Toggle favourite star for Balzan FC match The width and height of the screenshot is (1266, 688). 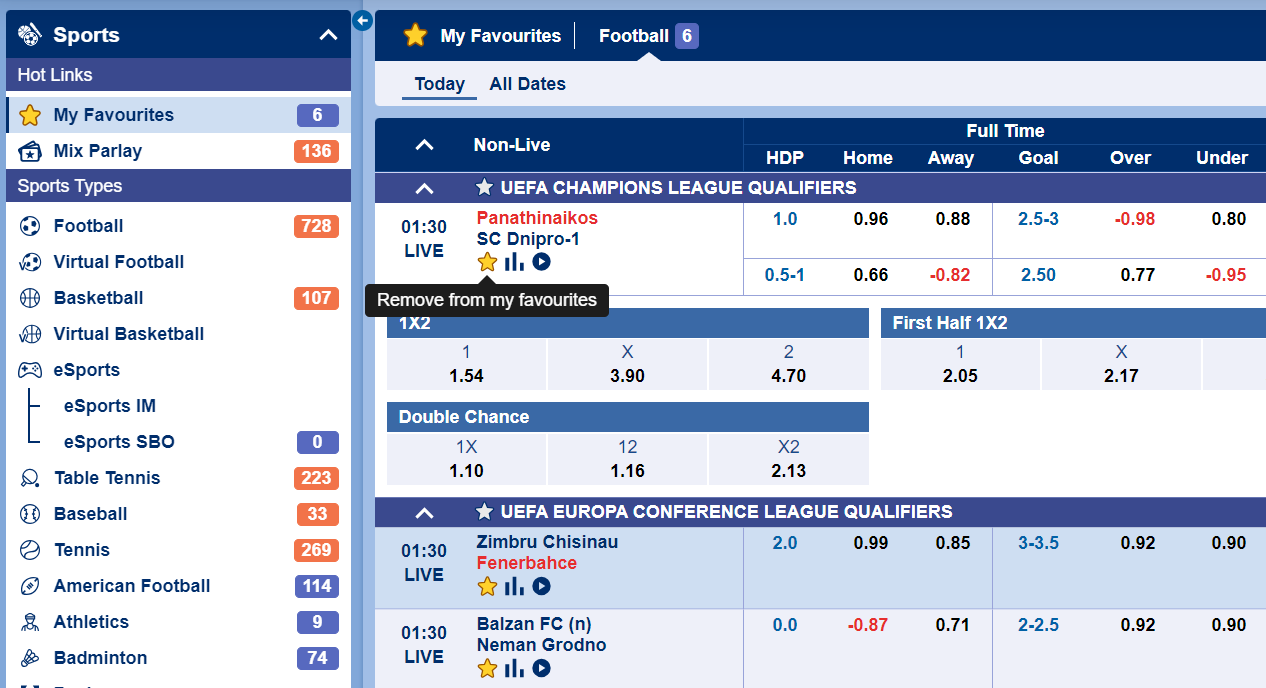[x=487, y=668]
